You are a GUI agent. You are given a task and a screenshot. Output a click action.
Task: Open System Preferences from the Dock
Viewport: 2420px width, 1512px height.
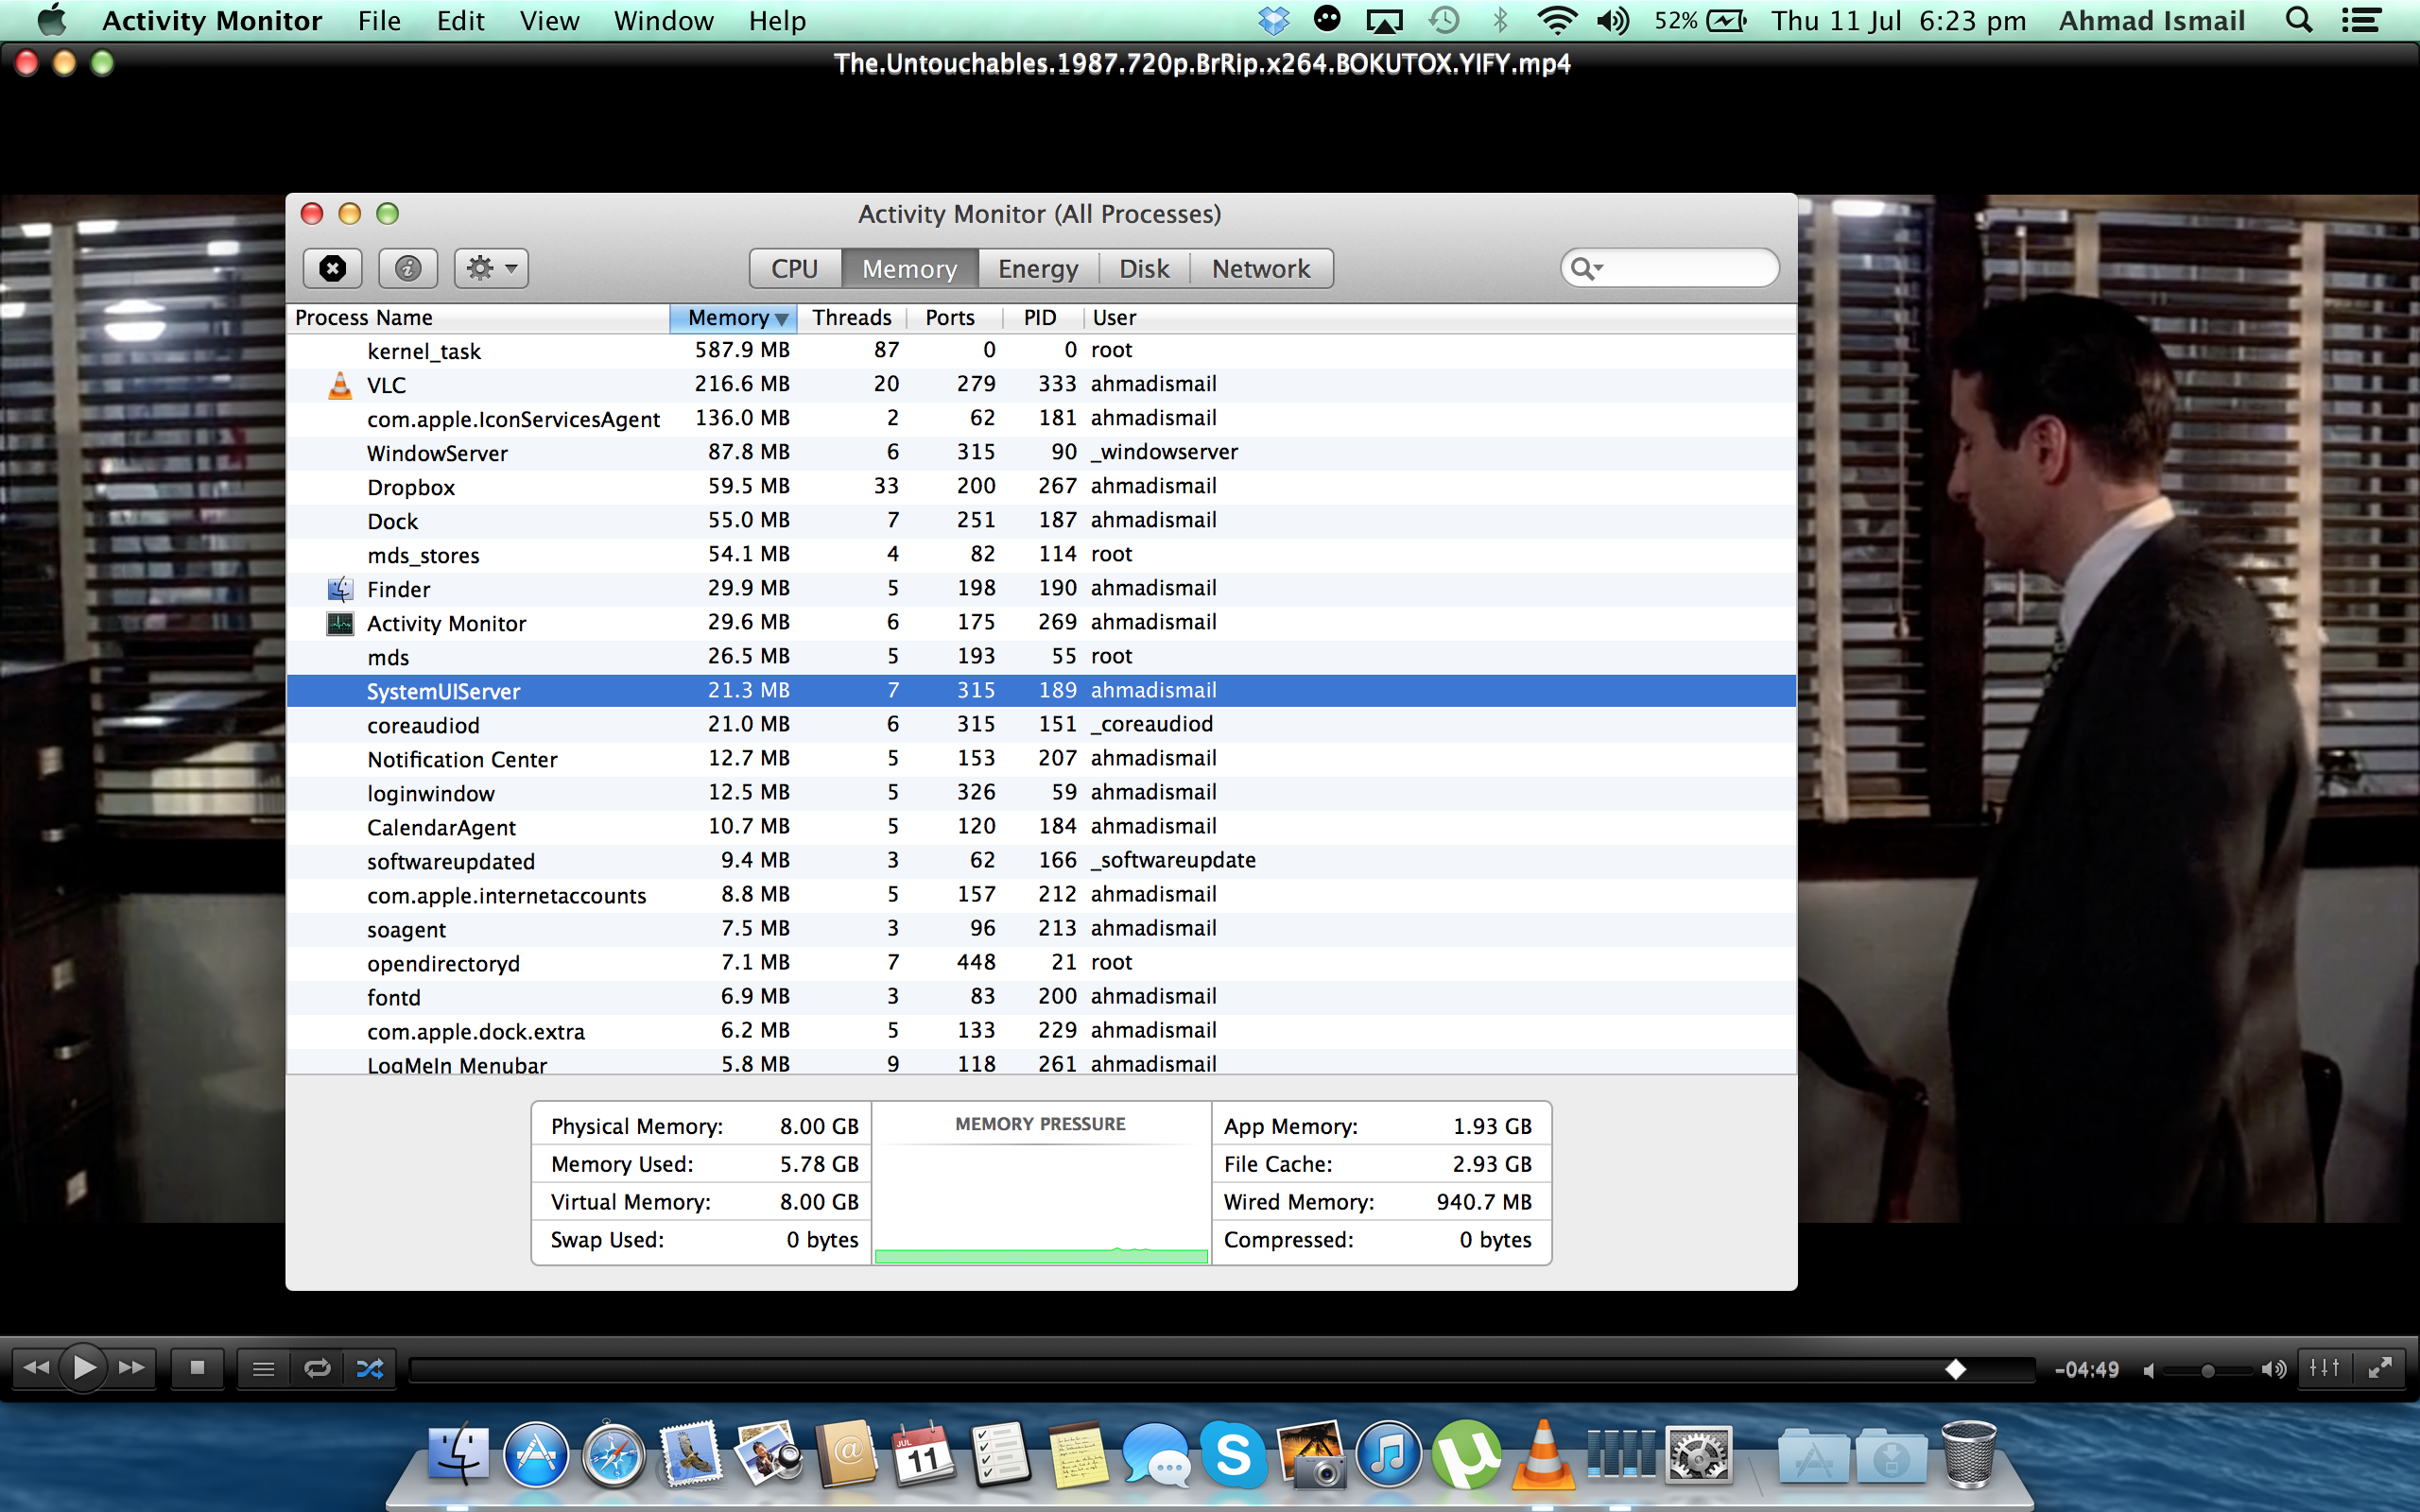1698,1454
